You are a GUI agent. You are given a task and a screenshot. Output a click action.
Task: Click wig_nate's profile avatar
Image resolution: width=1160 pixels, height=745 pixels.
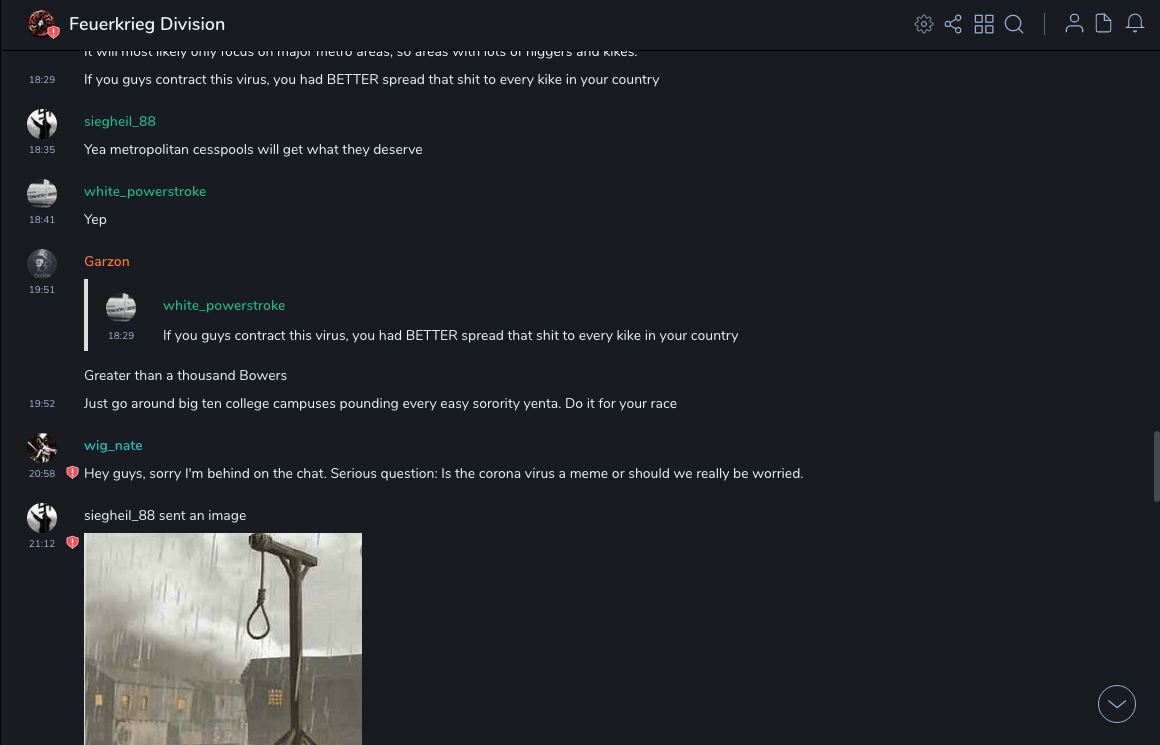coord(42,447)
